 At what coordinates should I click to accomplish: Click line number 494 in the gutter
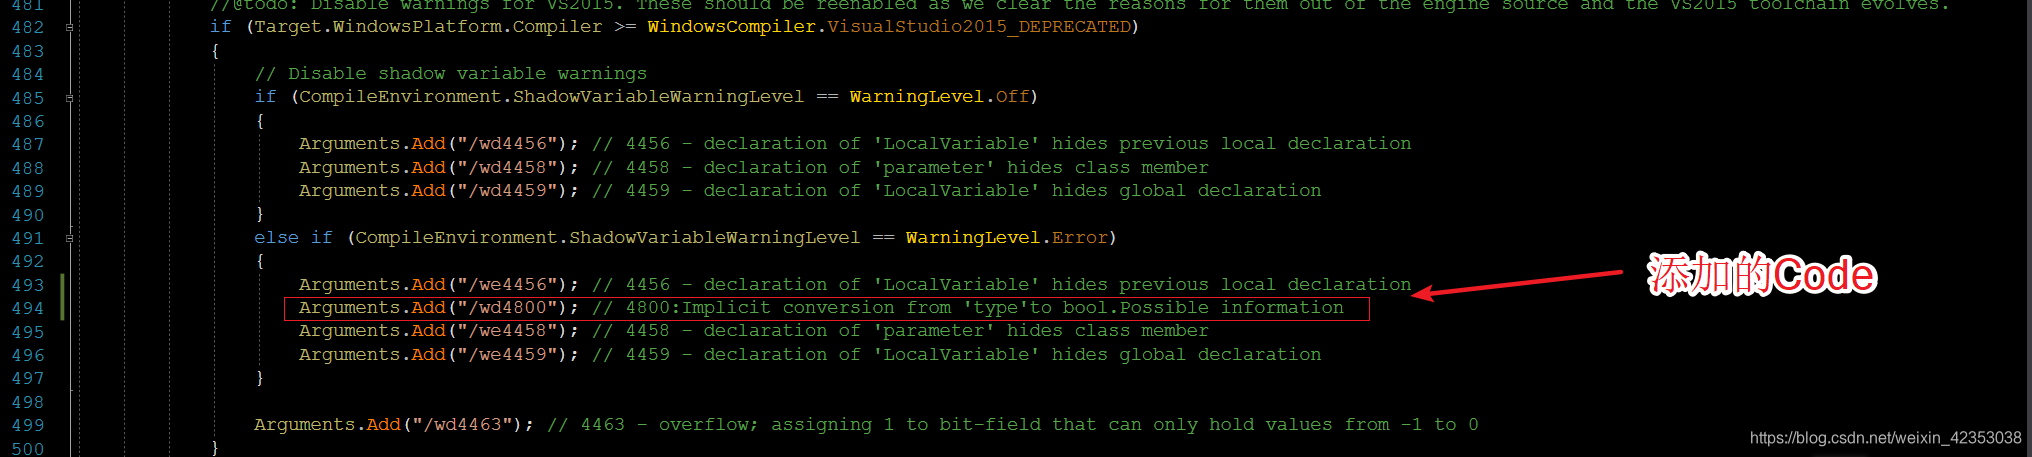(28, 308)
